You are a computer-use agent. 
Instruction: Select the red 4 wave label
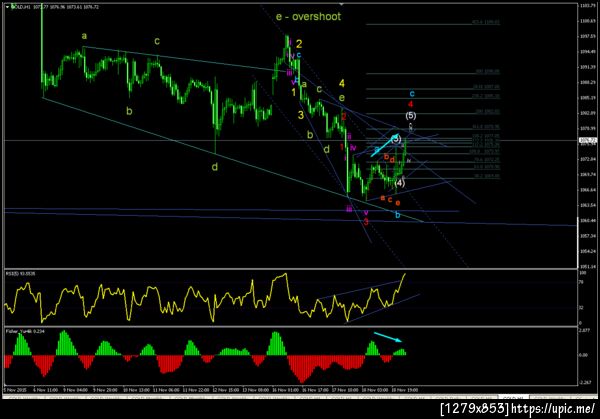411,104
